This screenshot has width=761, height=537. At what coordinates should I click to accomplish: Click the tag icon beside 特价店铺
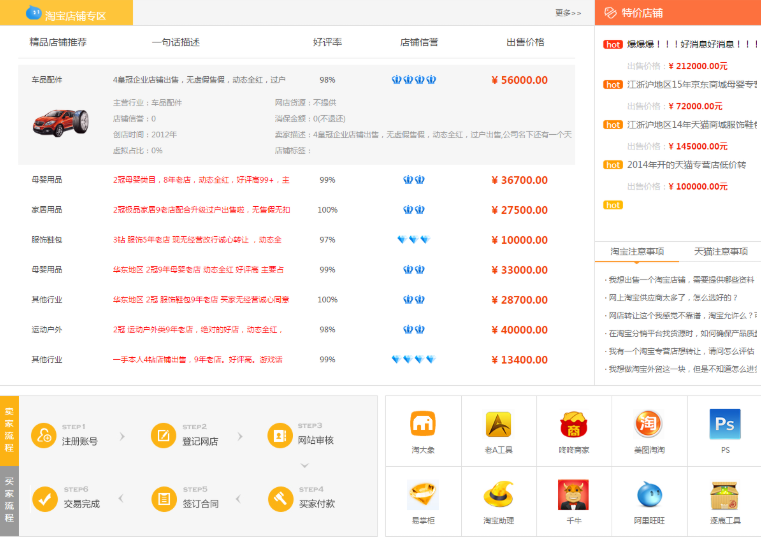tap(610, 13)
